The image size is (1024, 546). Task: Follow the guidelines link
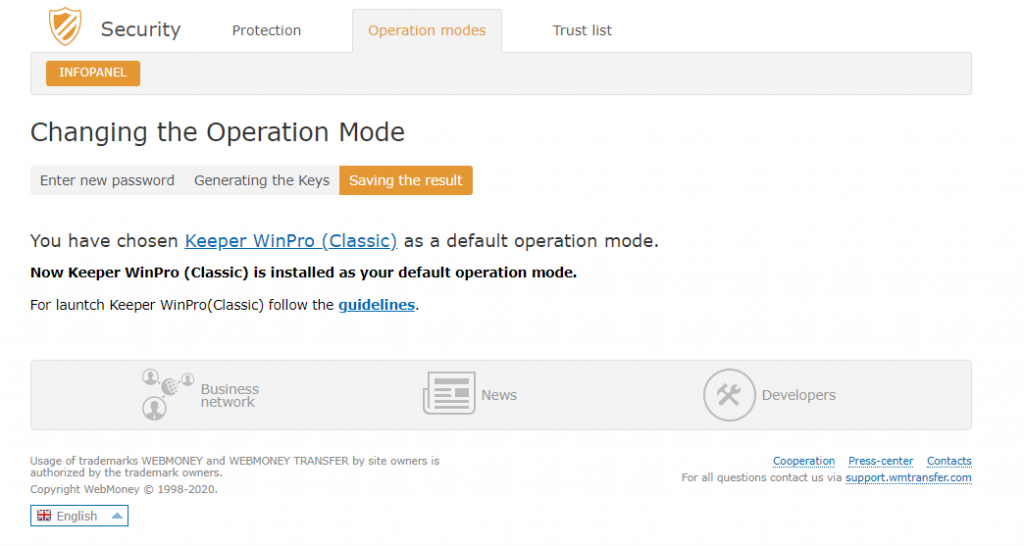(x=377, y=305)
